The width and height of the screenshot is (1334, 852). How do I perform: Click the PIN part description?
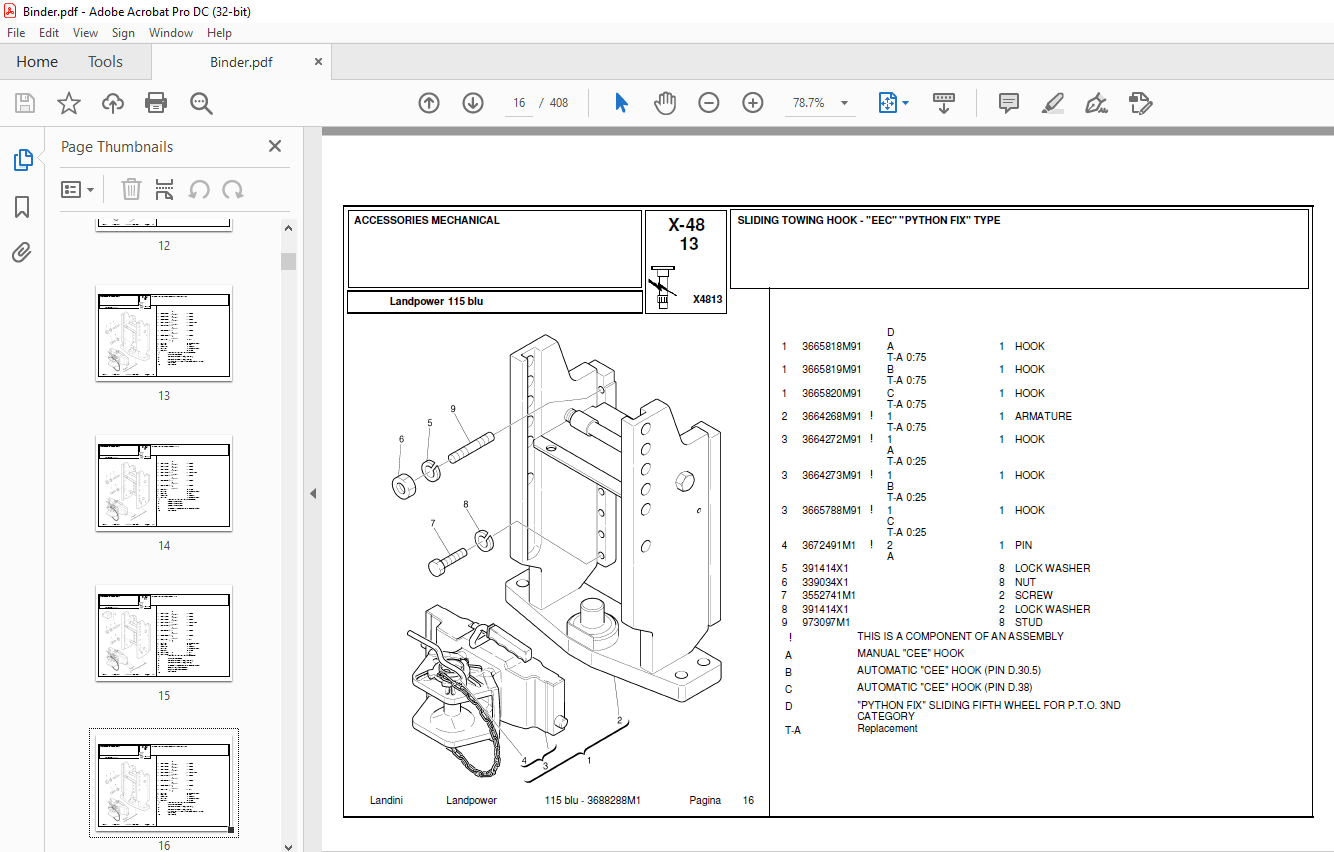pyautogui.click(x=1023, y=546)
